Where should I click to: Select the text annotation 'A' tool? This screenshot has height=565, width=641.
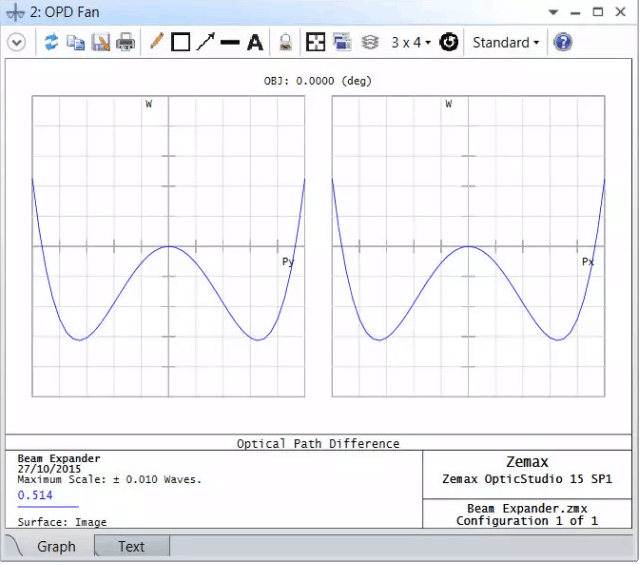tap(255, 42)
